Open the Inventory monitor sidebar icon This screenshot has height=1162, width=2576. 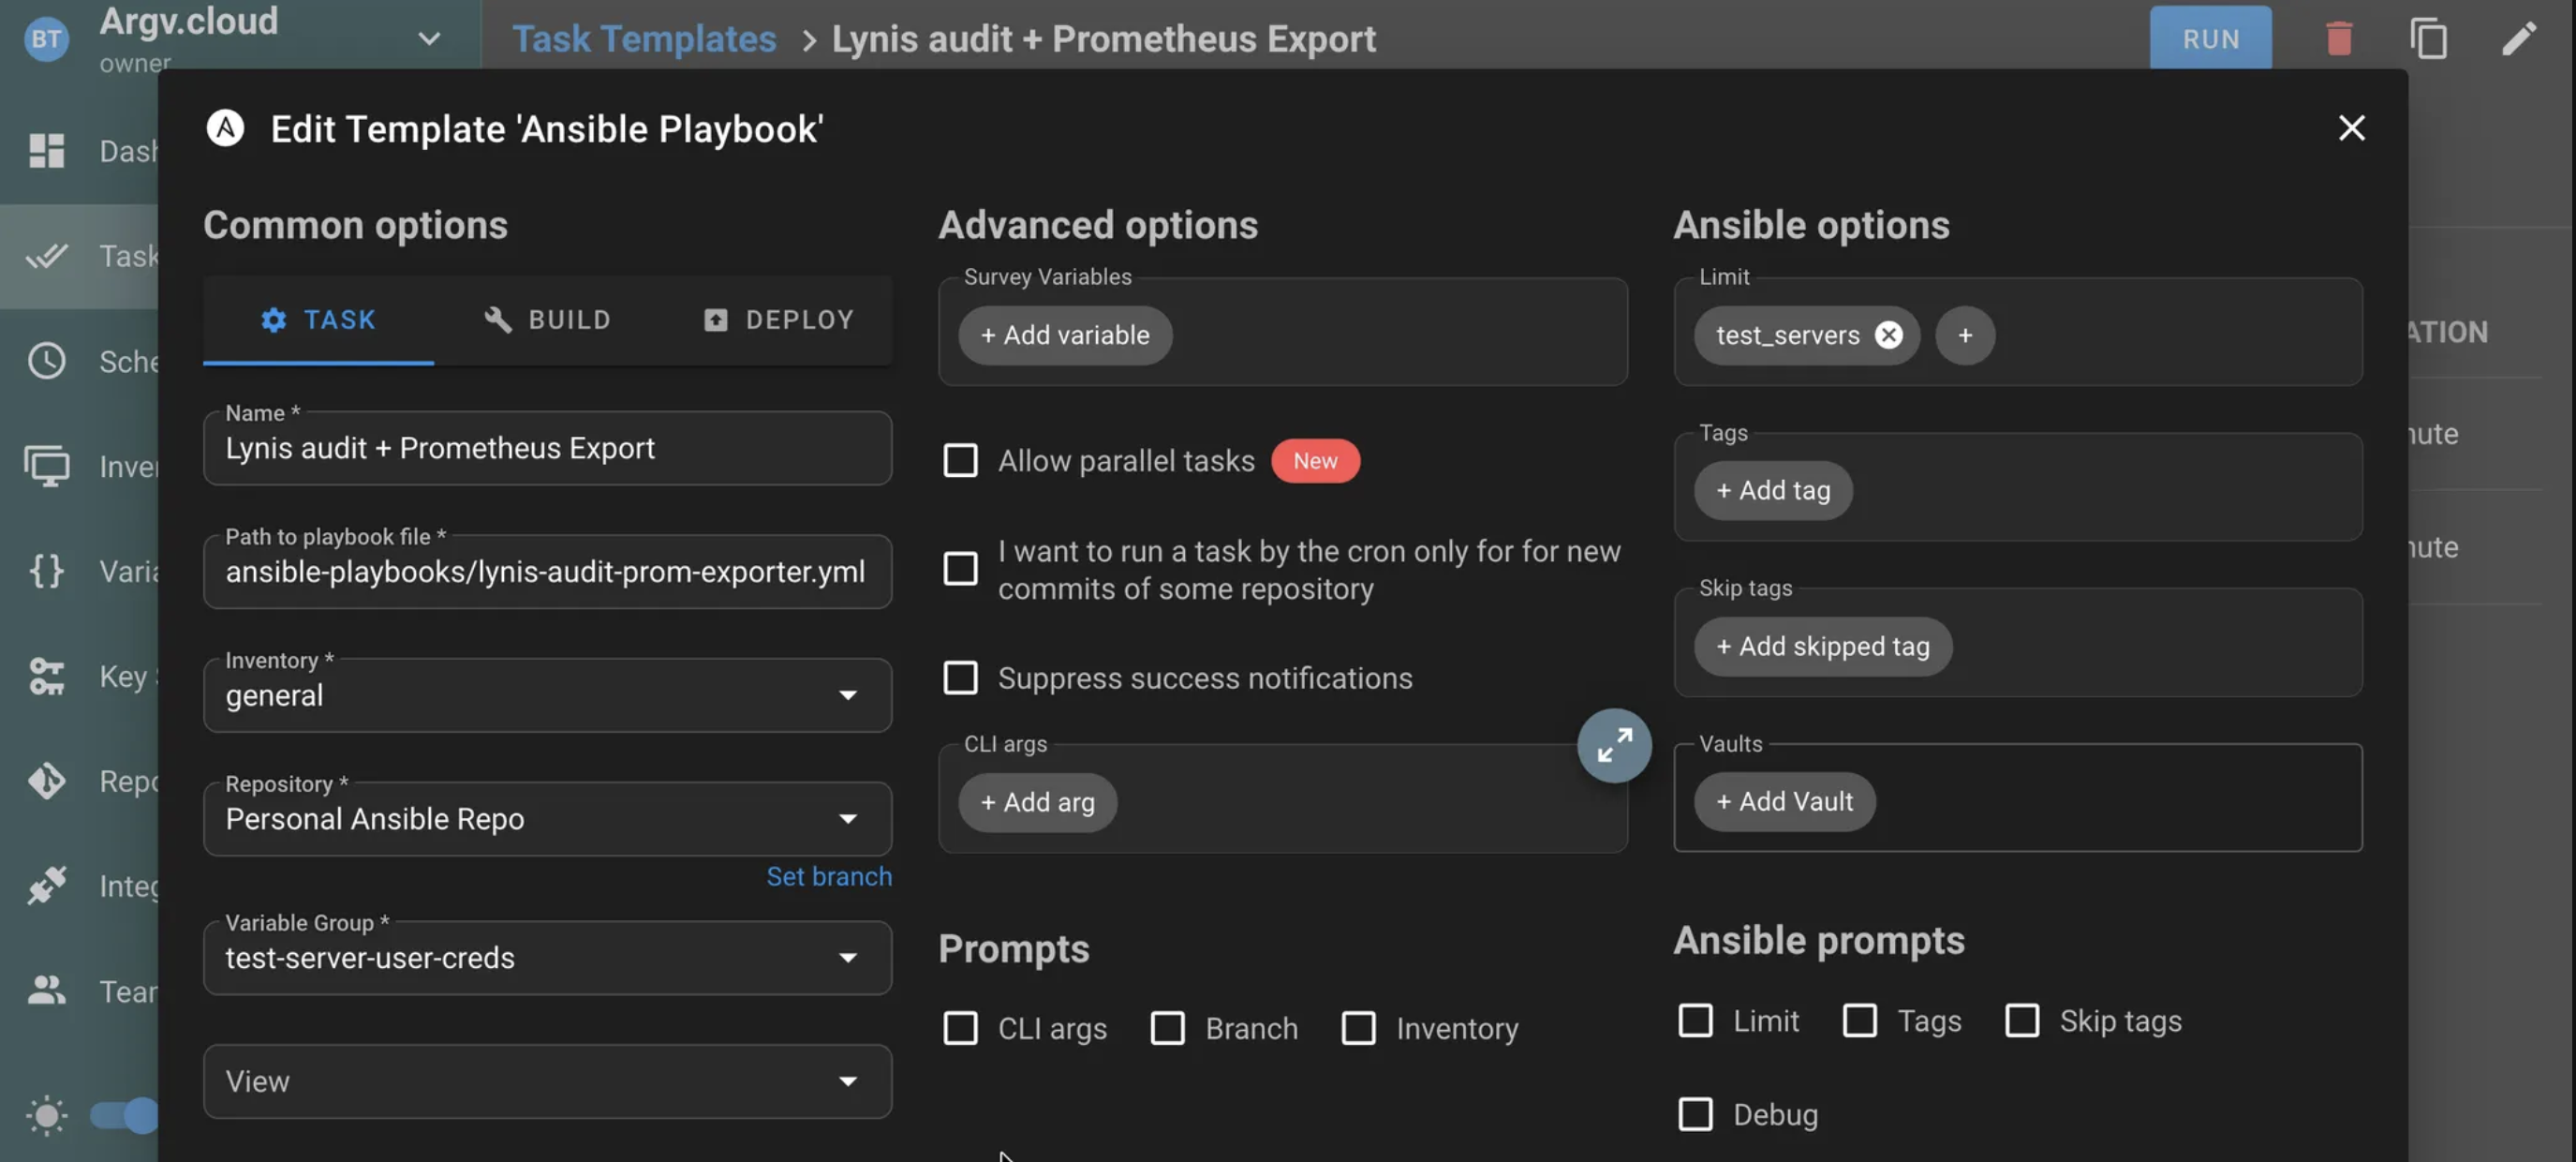point(46,466)
